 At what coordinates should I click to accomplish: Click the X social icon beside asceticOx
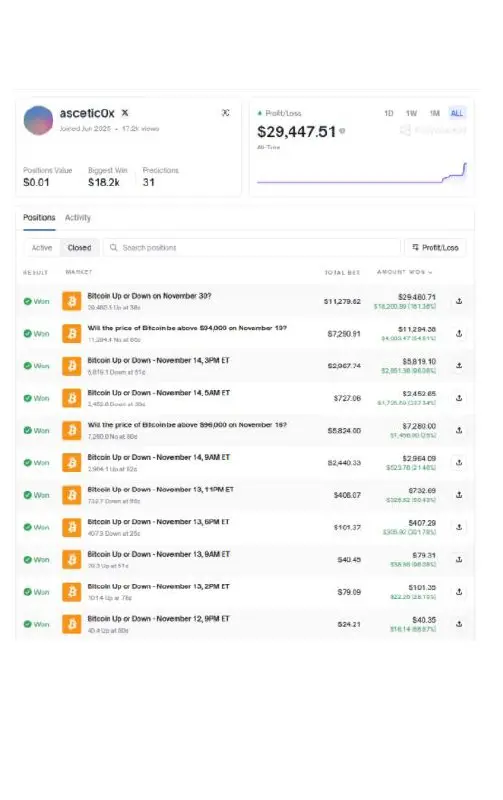tap(125, 113)
